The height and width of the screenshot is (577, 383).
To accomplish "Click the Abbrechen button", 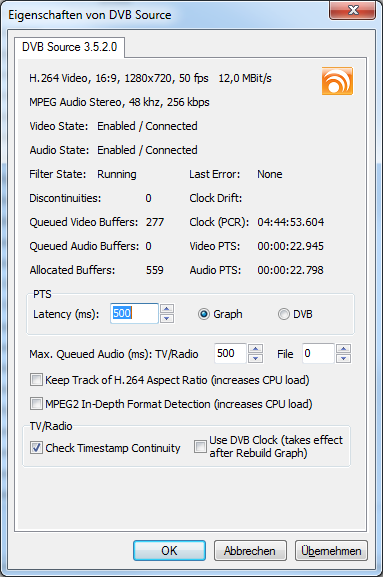I will point(250,551).
